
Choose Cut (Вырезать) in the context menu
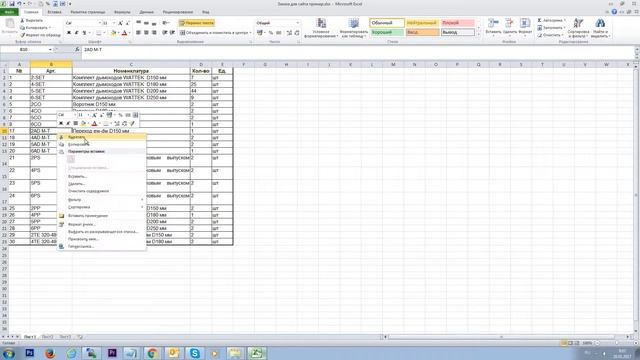[102, 137]
